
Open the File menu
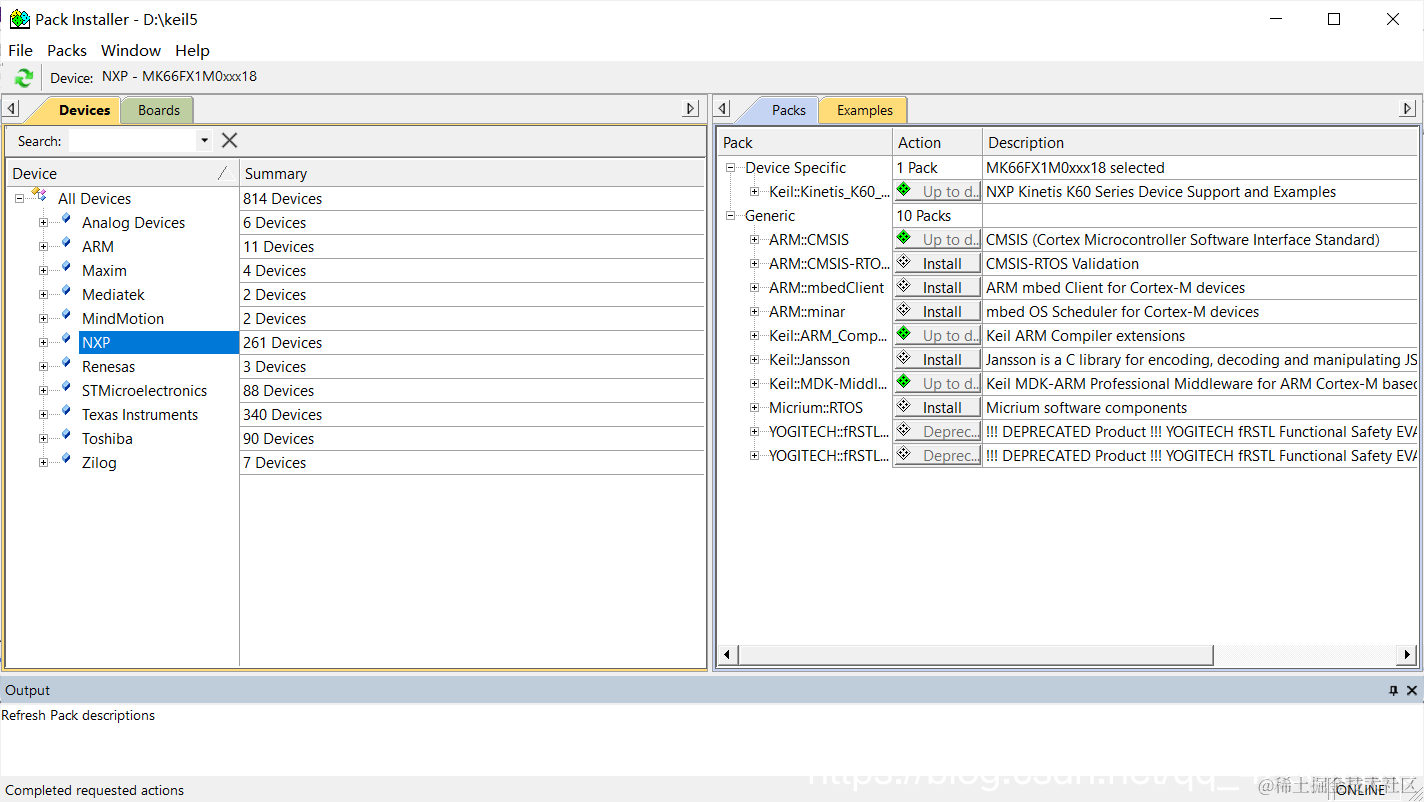pos(20,50)
